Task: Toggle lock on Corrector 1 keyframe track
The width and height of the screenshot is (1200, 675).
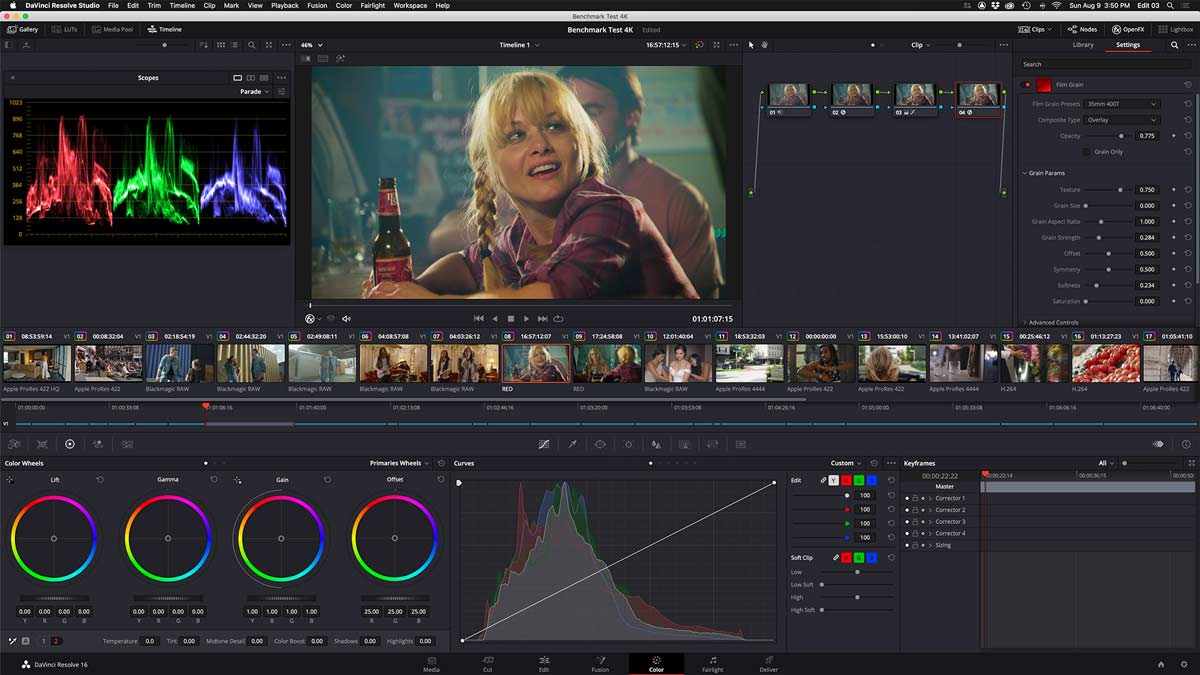Action: coord(914,498)
